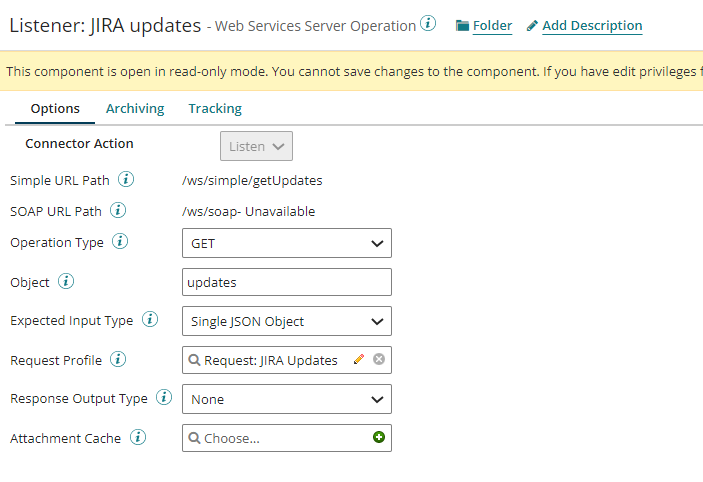The width and height of the screenshot is (703, 482).
Task: Expand the Expected Input Type dropdown
Action: pos(286,321)
